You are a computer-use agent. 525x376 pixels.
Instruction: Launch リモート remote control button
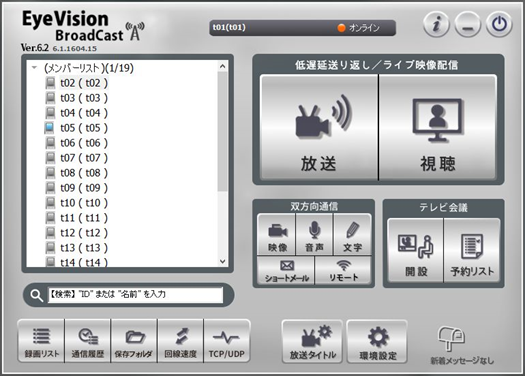click(x=343, y=271)
